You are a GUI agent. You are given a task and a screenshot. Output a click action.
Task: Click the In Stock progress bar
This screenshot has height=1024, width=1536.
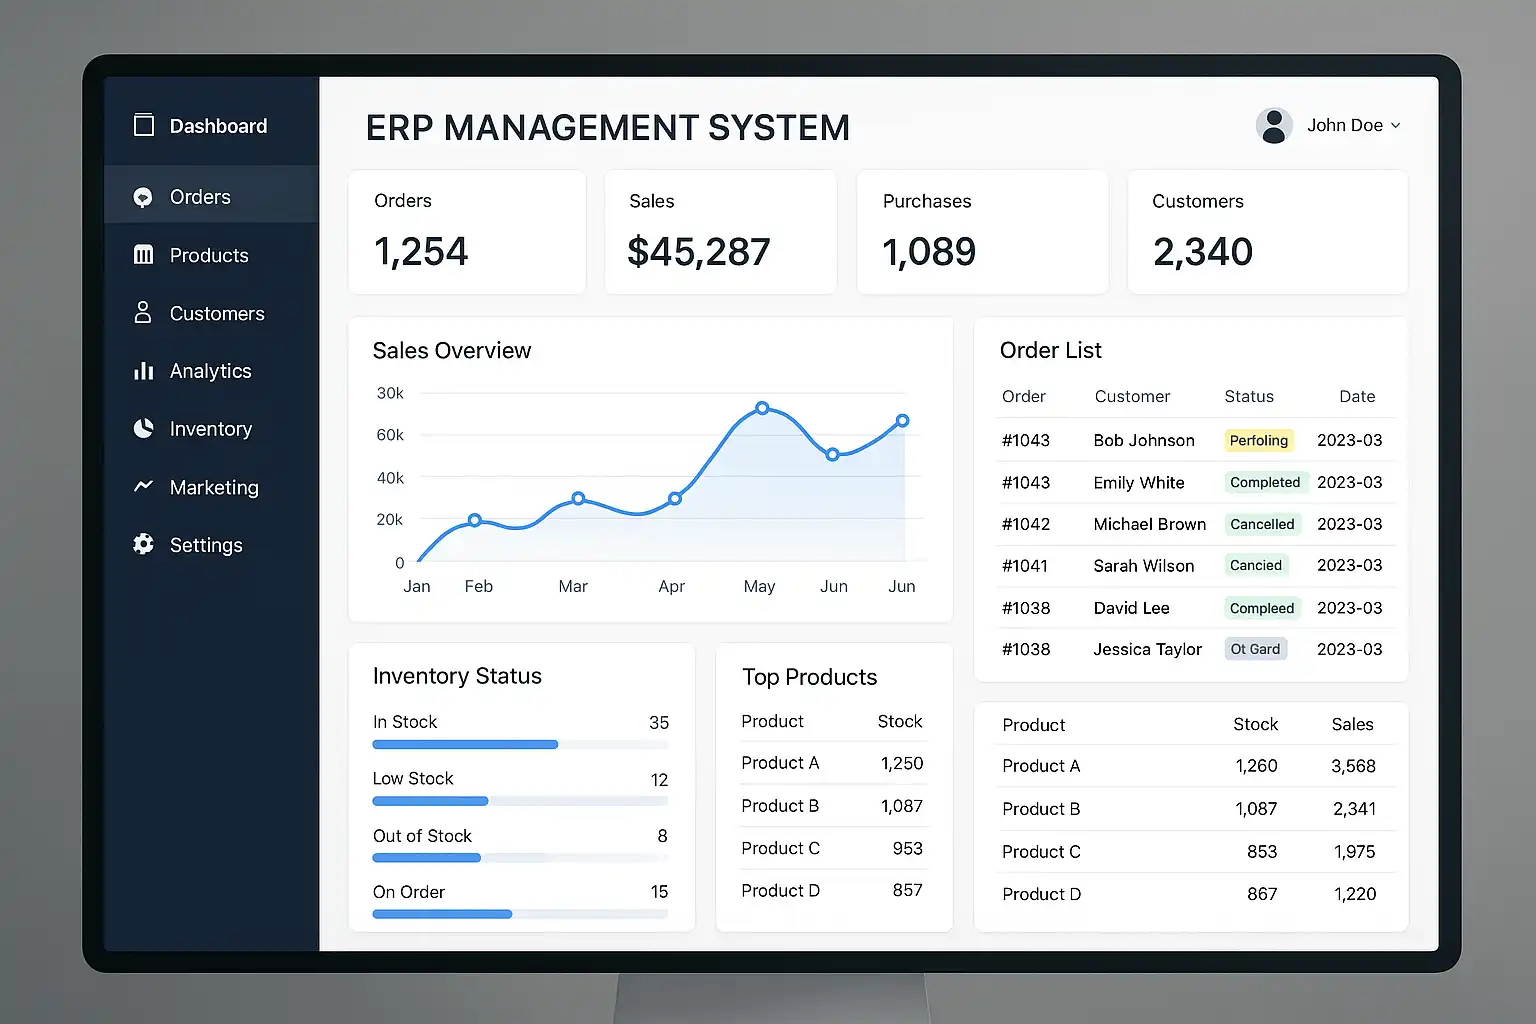(520, 744)
